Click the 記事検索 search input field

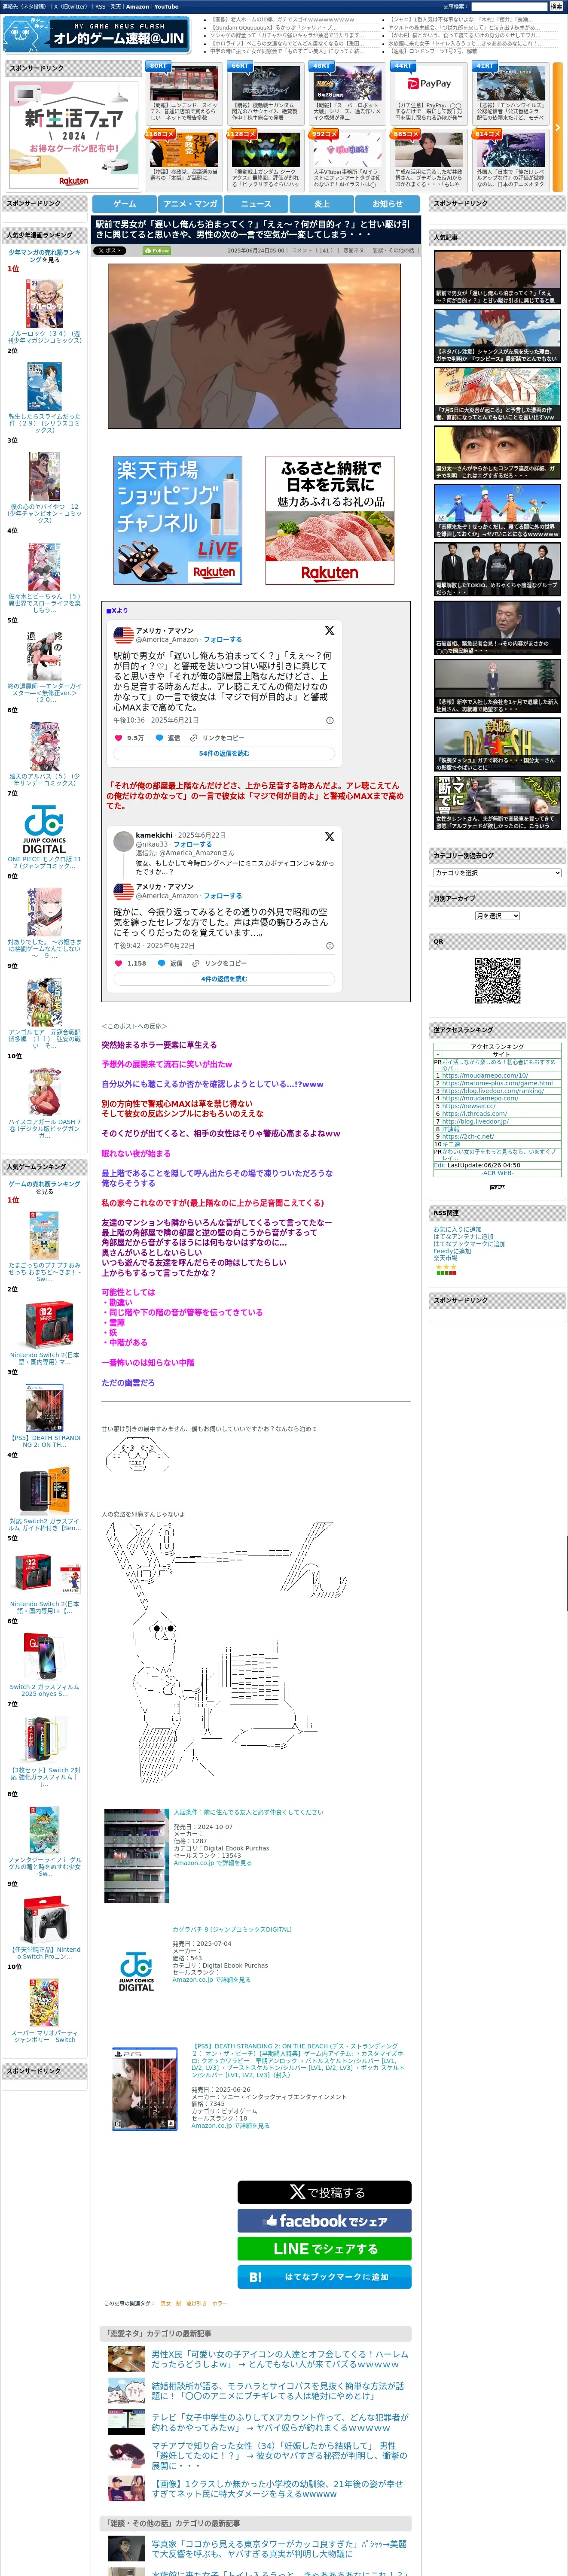(509, 6)
